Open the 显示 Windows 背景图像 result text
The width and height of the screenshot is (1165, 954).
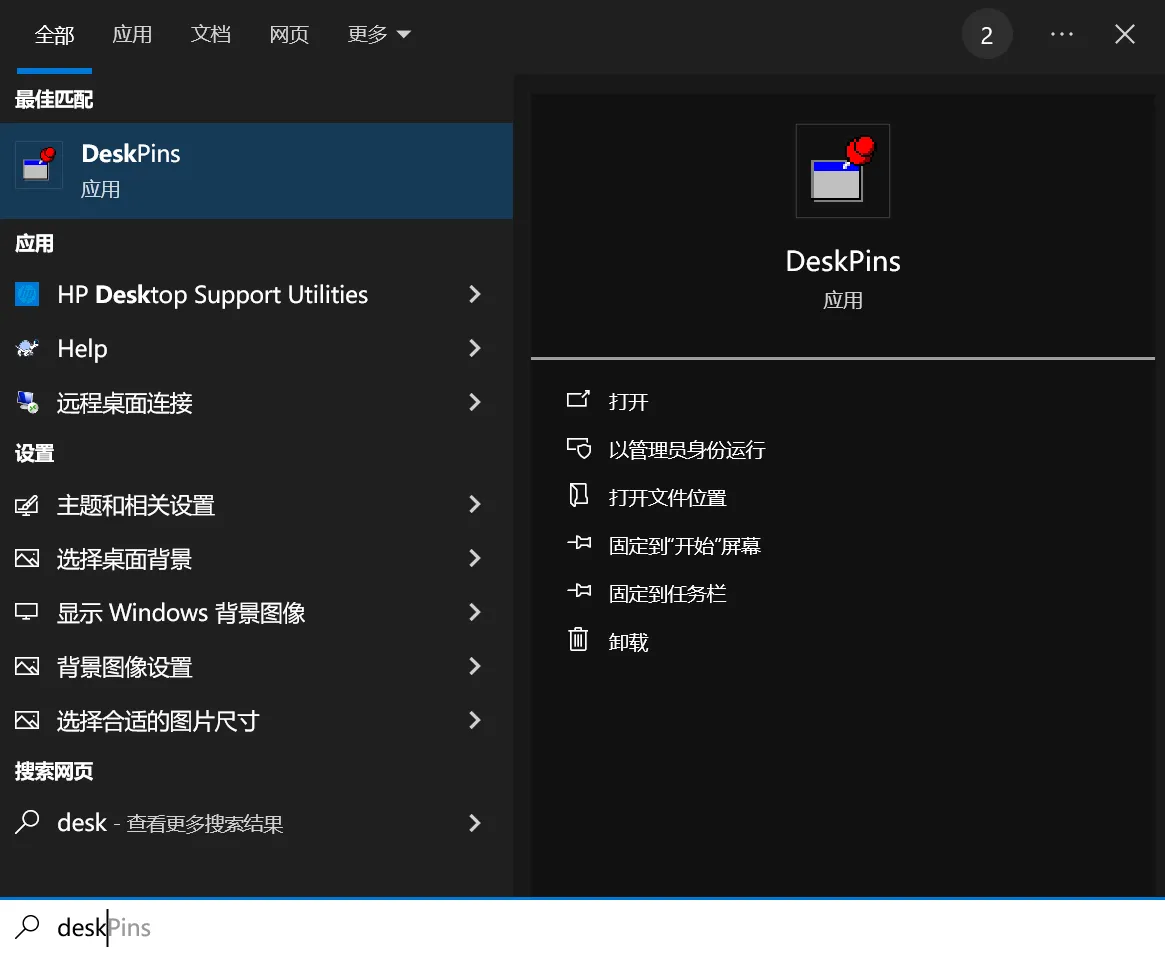pos(181,613)
